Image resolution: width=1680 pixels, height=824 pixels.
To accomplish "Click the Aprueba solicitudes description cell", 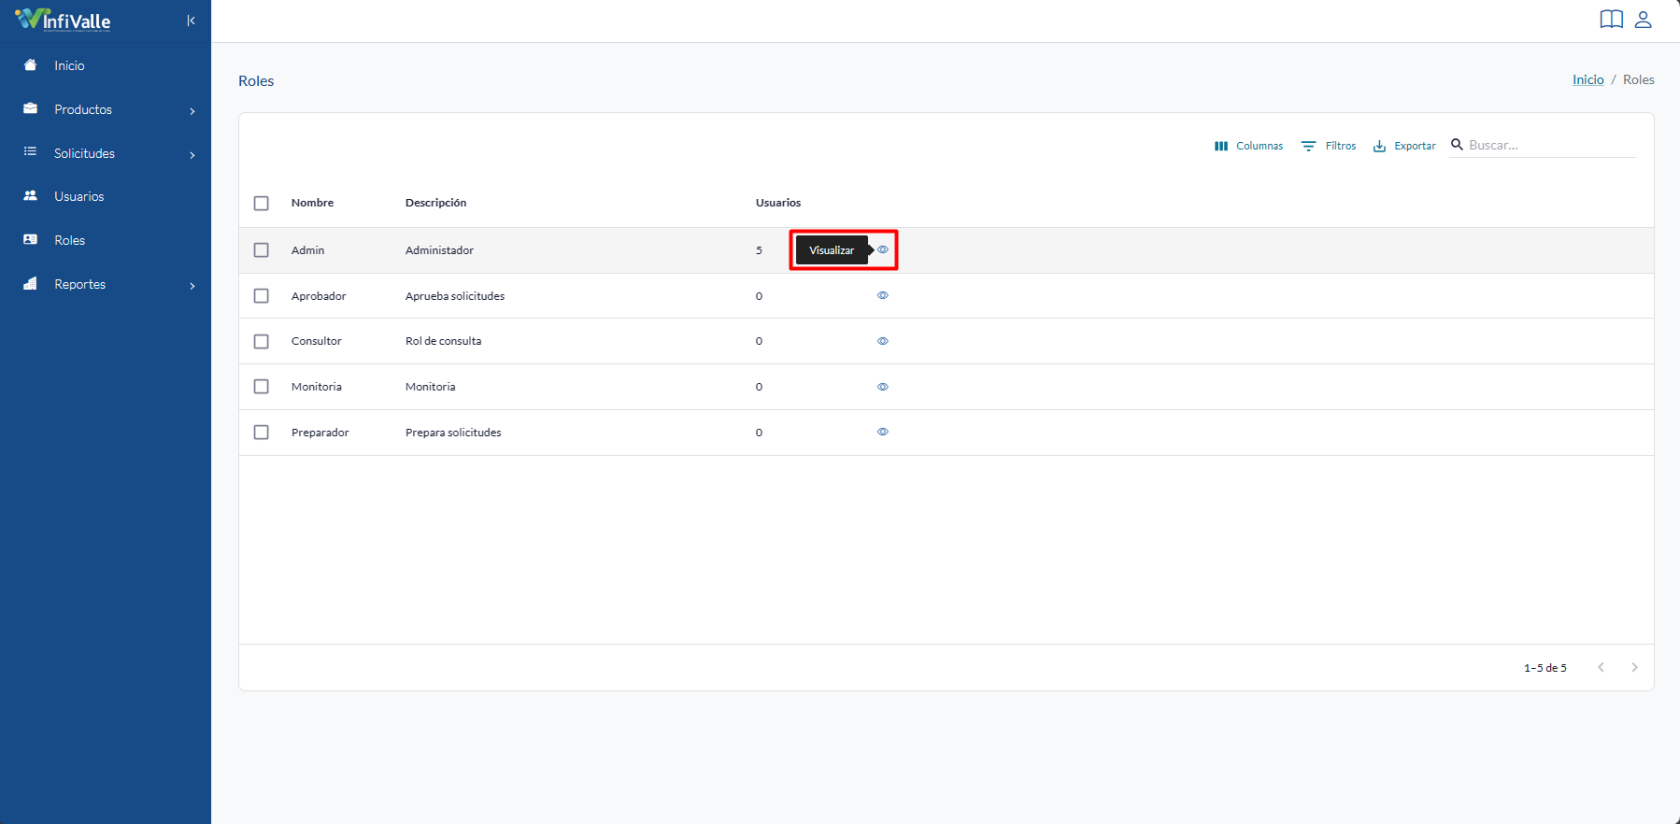I will (455, 296).
